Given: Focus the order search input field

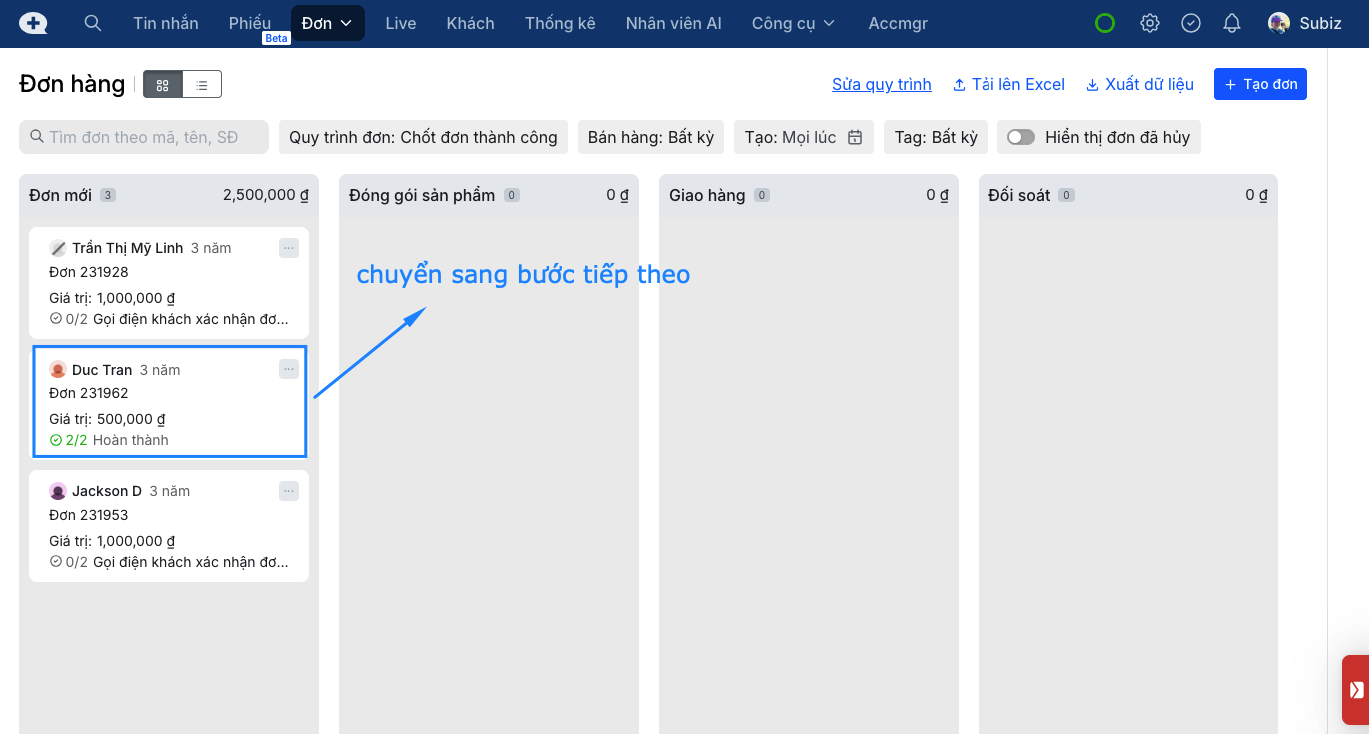Looking at the screenshot, I should pyautogui.click(x=144, y=137).
